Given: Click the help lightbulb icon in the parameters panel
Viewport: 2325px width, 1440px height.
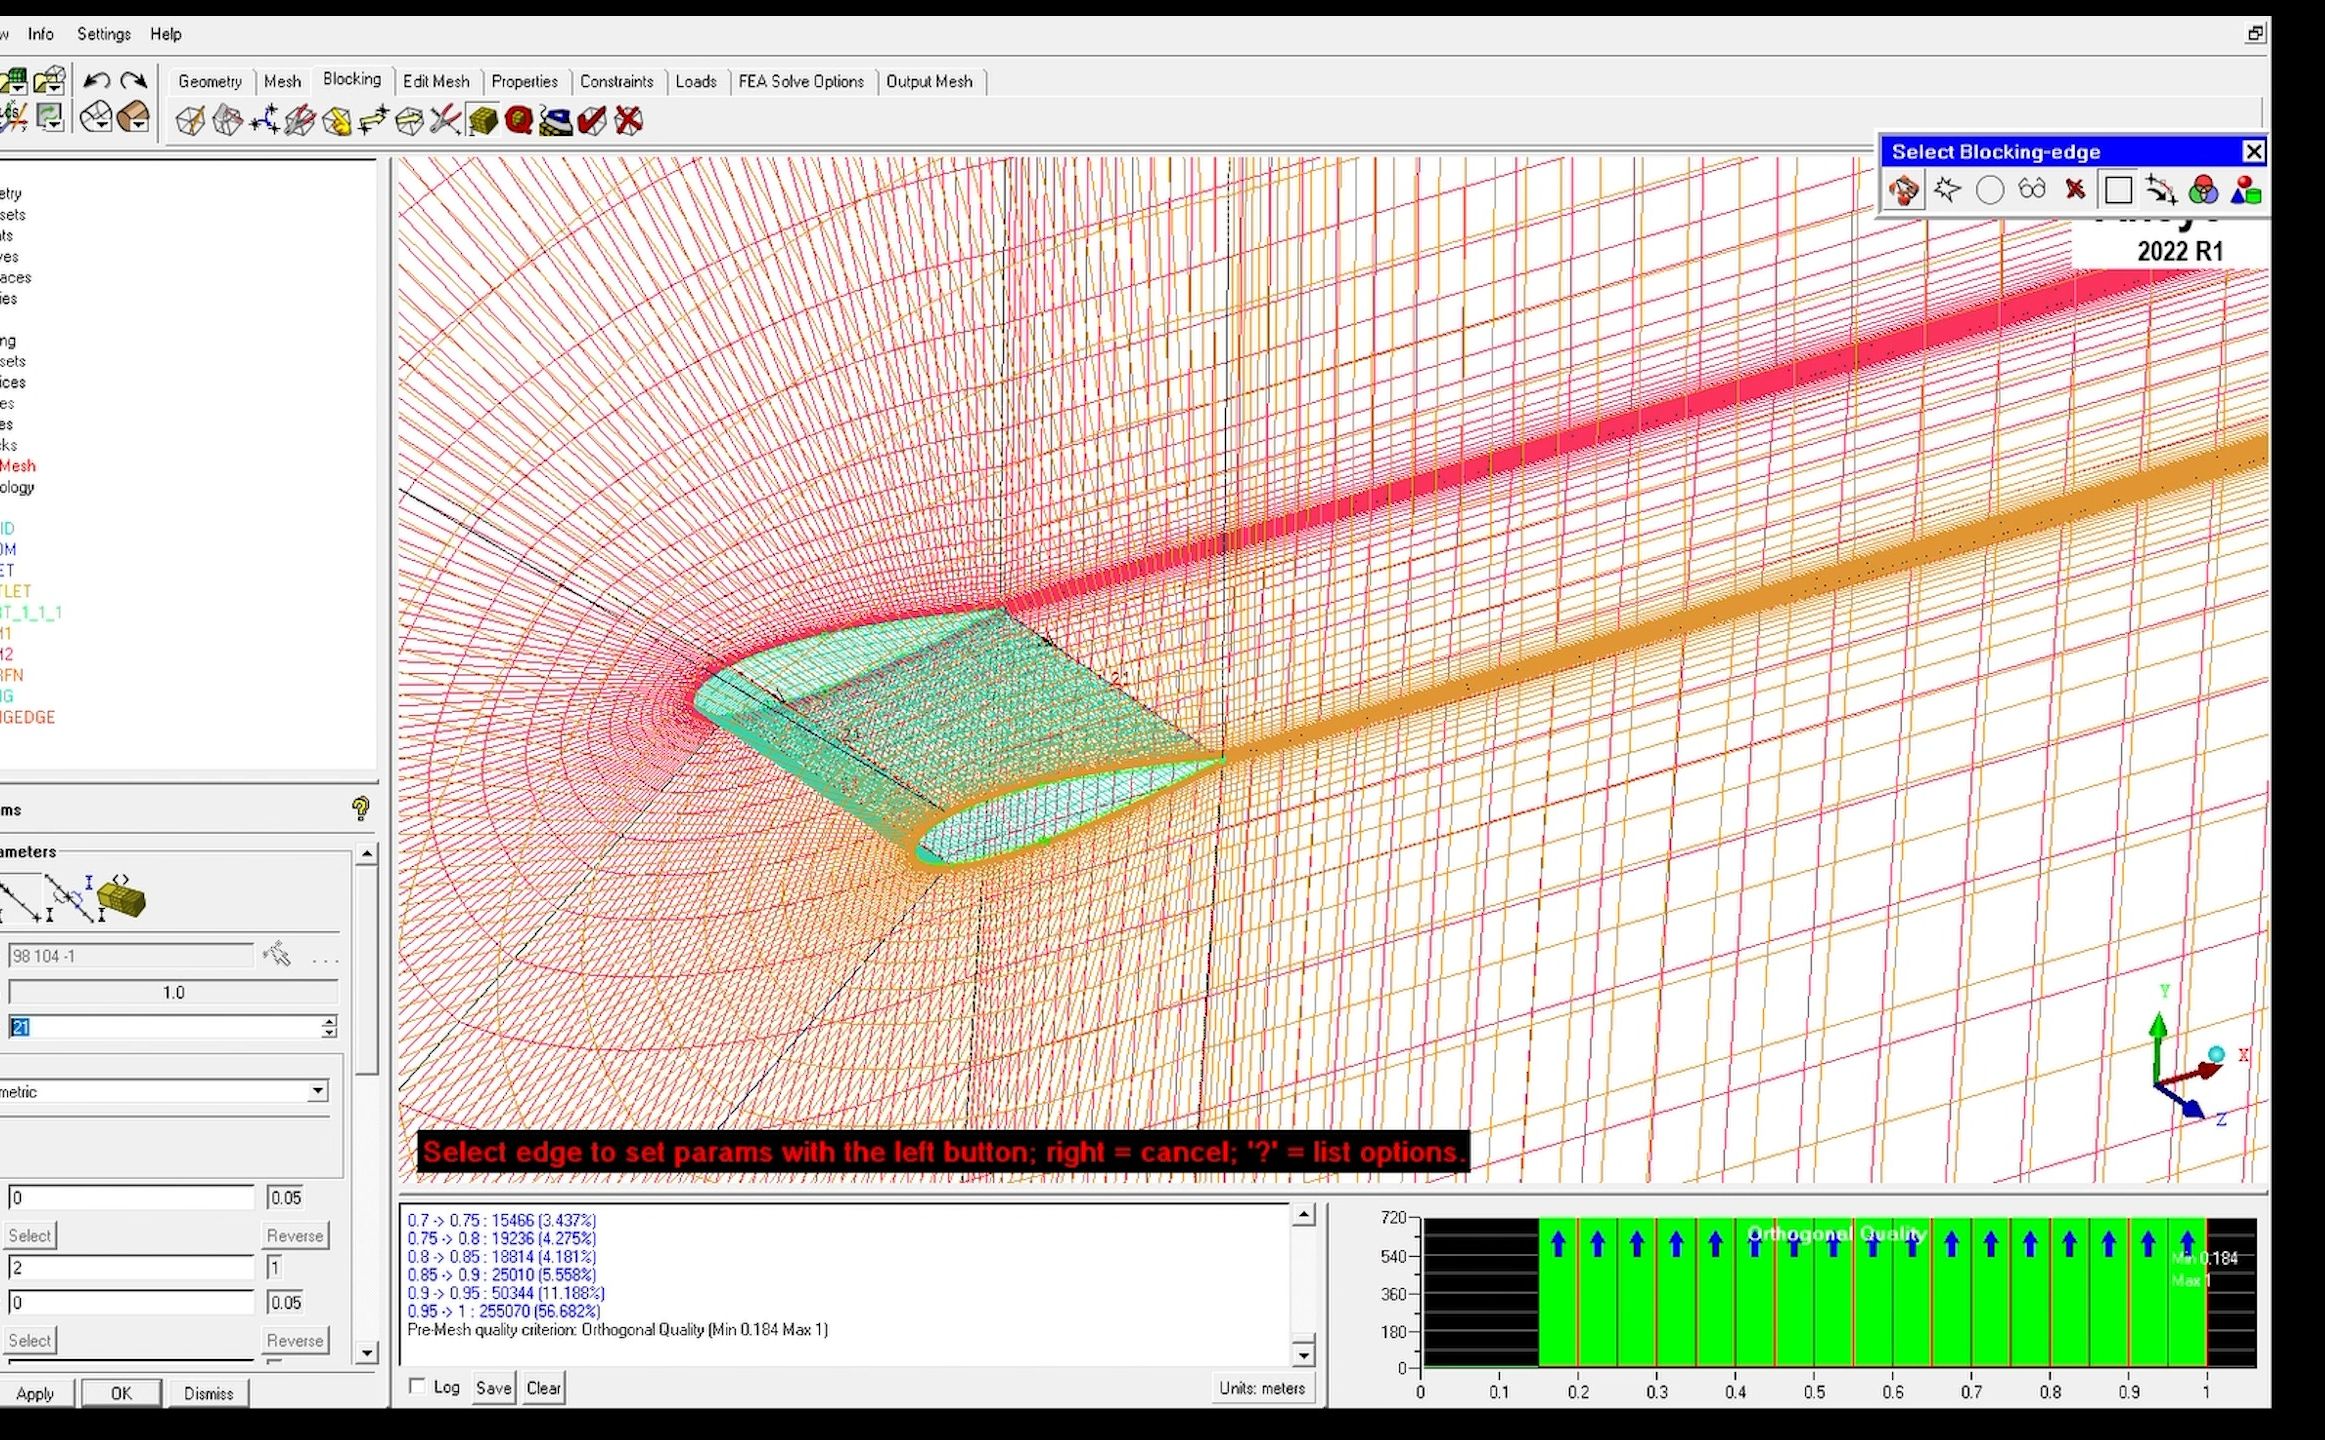Looking at the screenshot, I should click(361, 808).
